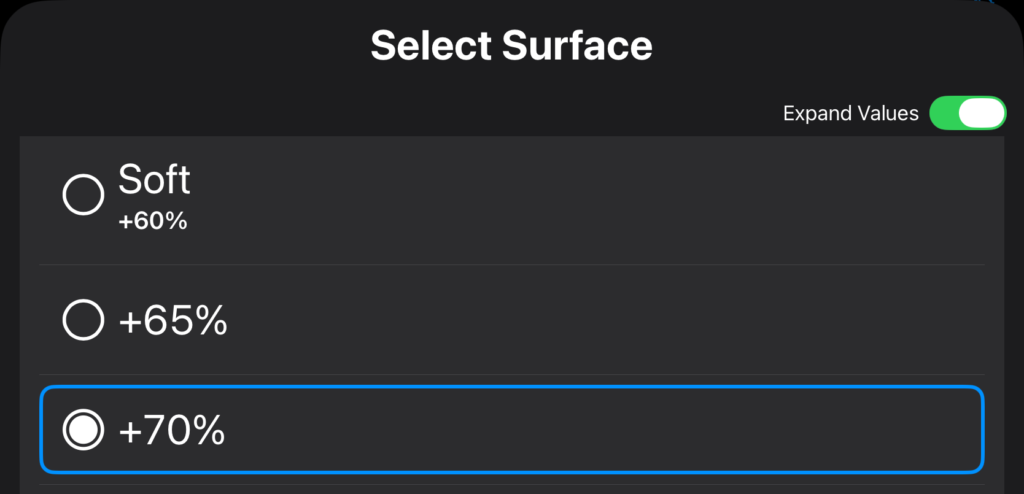Screen dimensions: 1024x494
Task: Click the empty circle beside +65%
Action: tap(83, 321)
